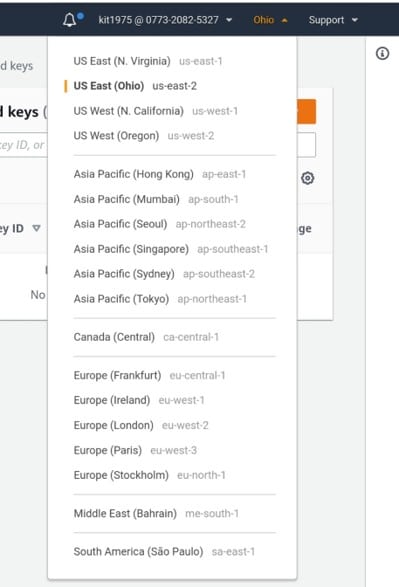Screen dimensions: 399x587
Task: Click the orange create key button
Action: click(307, 111)
